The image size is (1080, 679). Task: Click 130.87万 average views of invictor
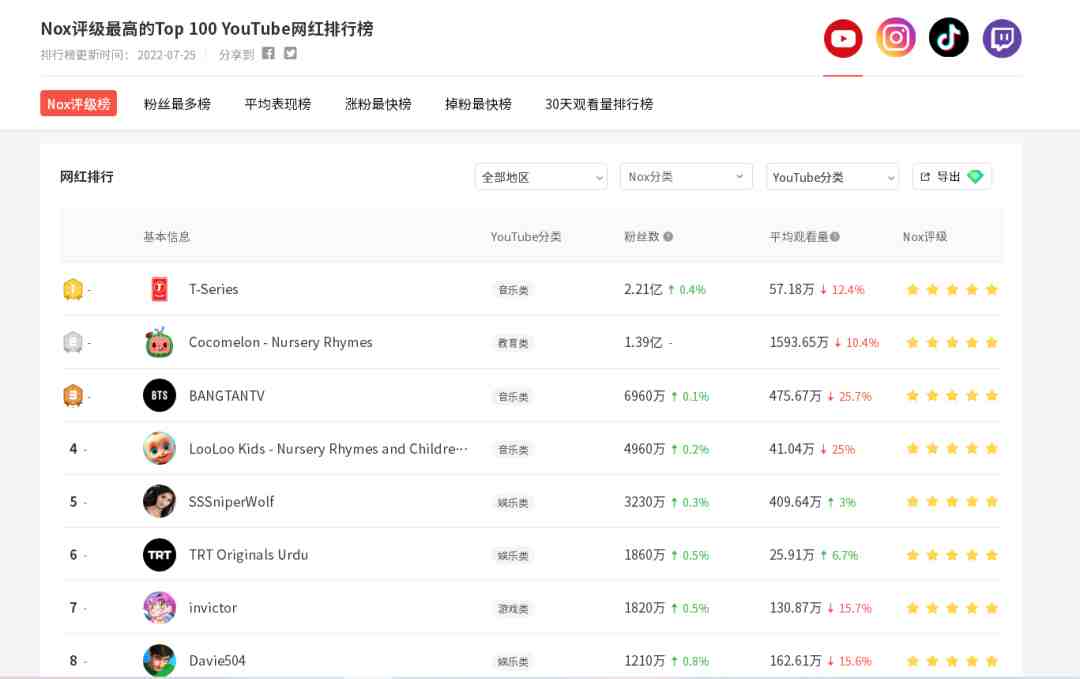796,608
